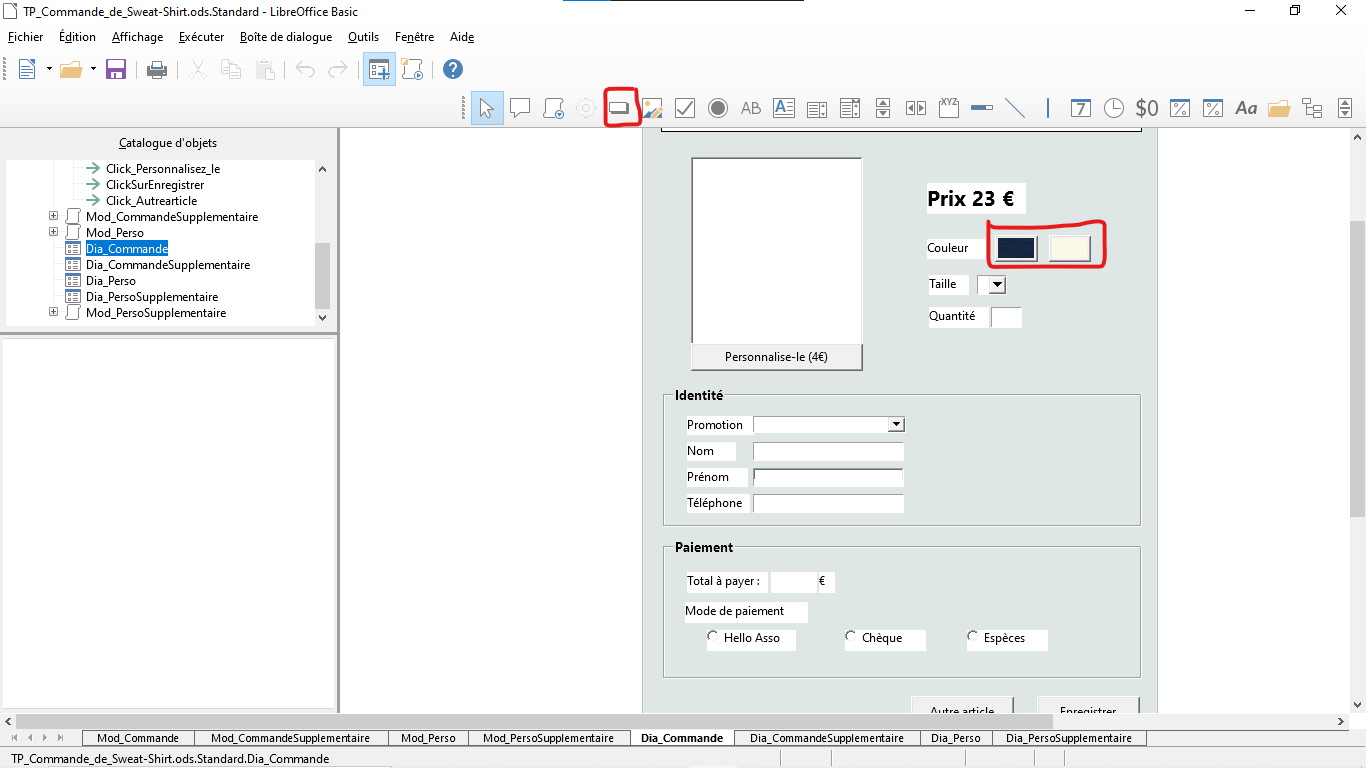Select Dia_CommandeSupplementaire in object catalog
This screenshot has width=1366, height=768.
168,265
